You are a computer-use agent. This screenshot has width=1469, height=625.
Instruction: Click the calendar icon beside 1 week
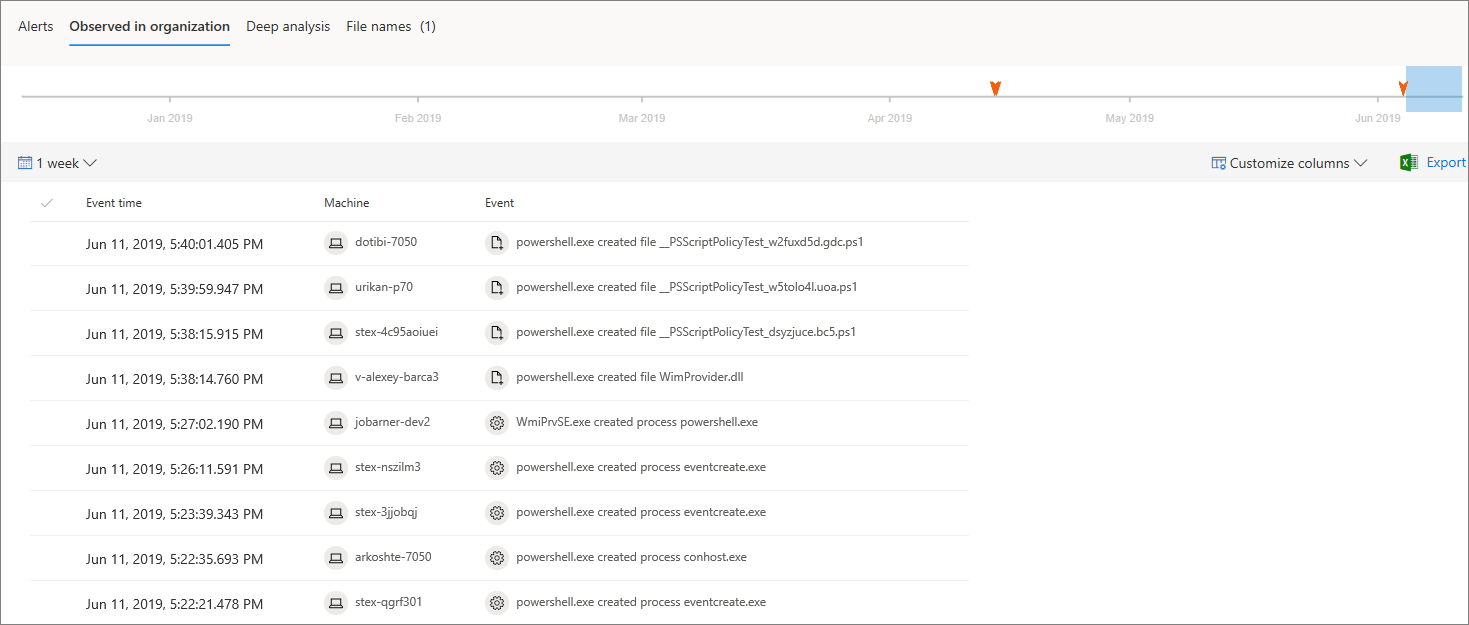(x=25, y=163)
